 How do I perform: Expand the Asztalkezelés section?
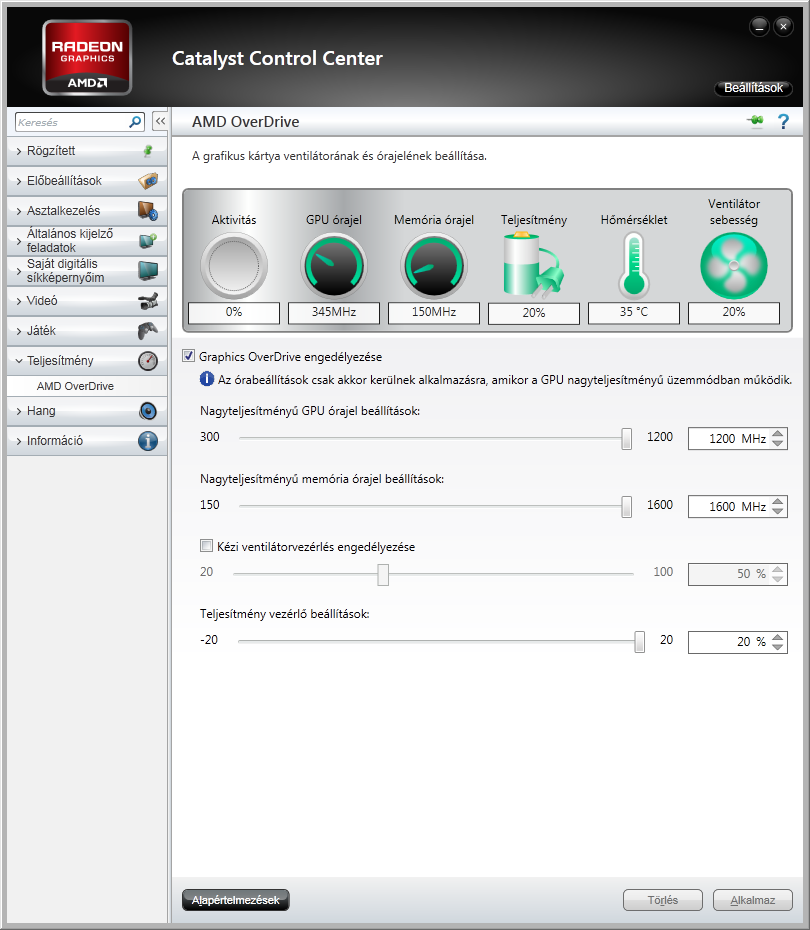(19, 211)
